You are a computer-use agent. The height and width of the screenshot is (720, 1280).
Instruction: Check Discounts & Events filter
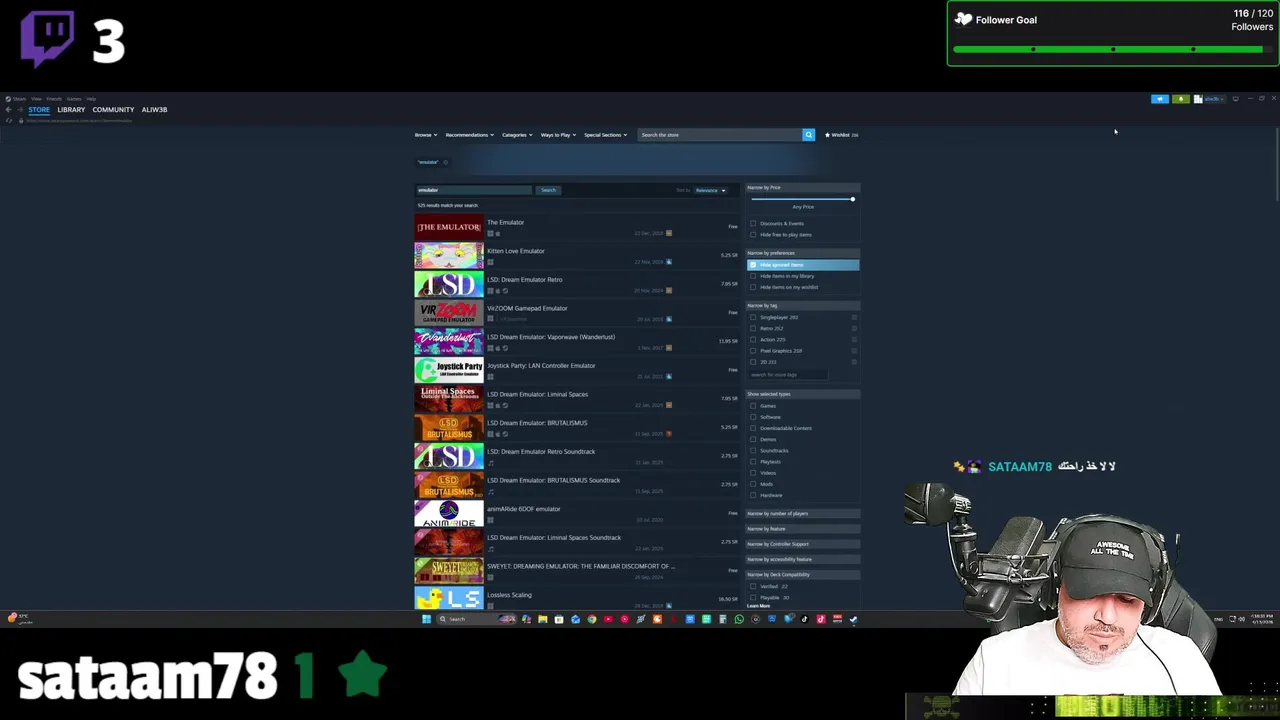point(753,223)
